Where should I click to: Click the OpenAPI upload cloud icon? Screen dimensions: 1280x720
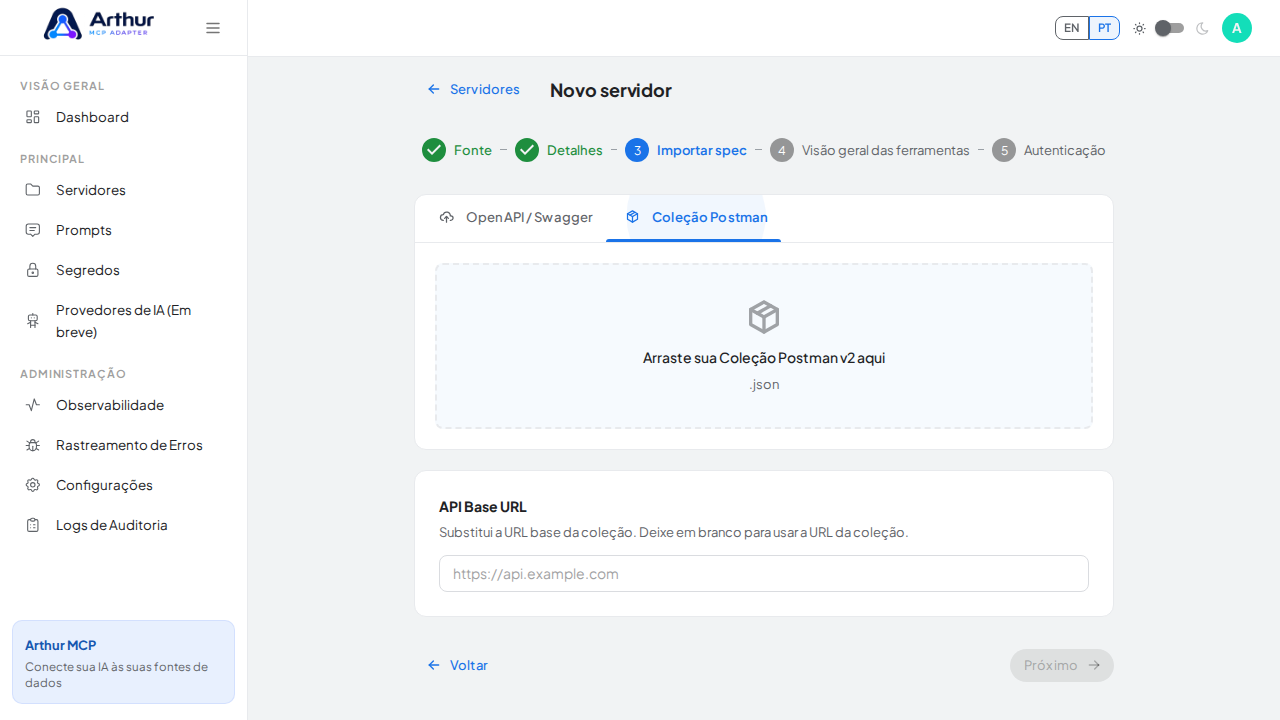tap(447, 217)
